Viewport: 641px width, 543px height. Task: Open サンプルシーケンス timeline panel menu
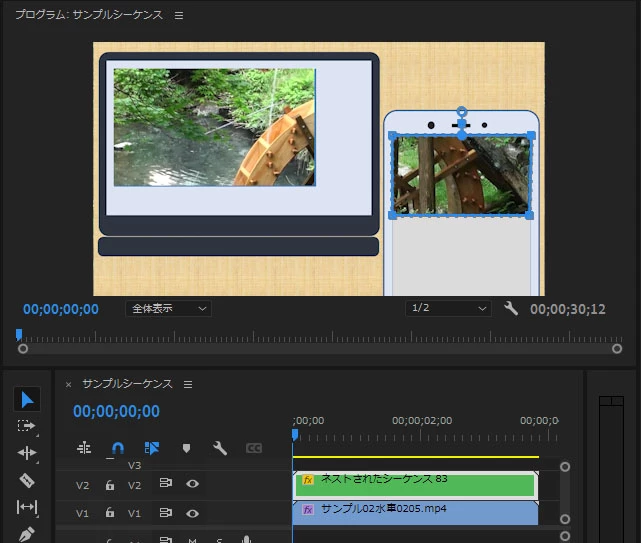pos(188,384)
